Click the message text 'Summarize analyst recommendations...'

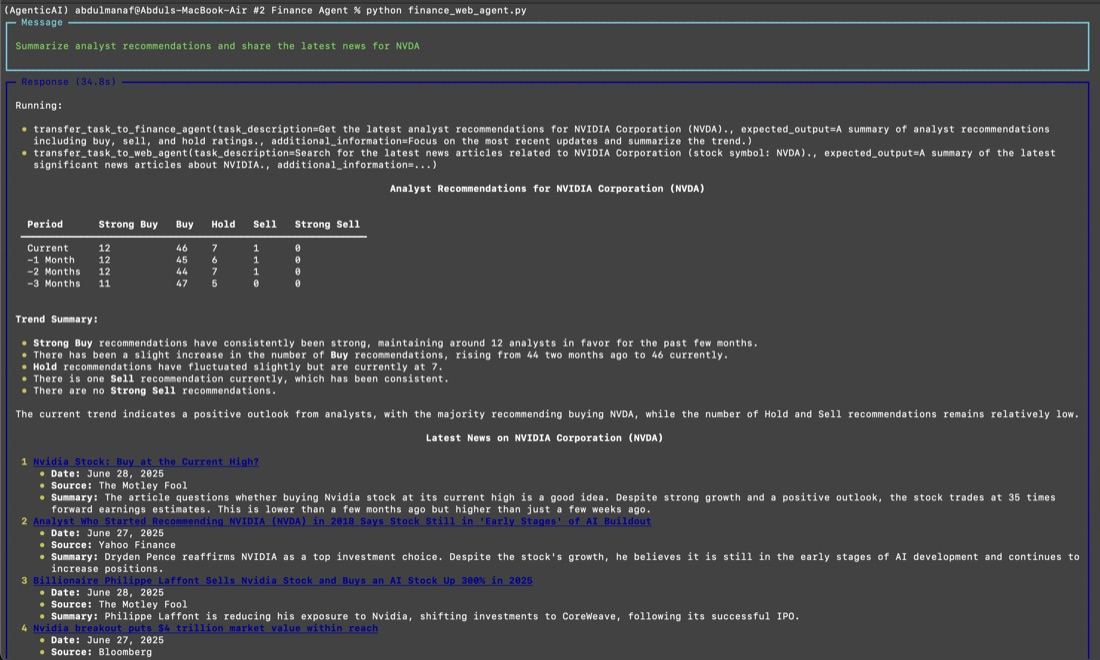tap(217, 46)
